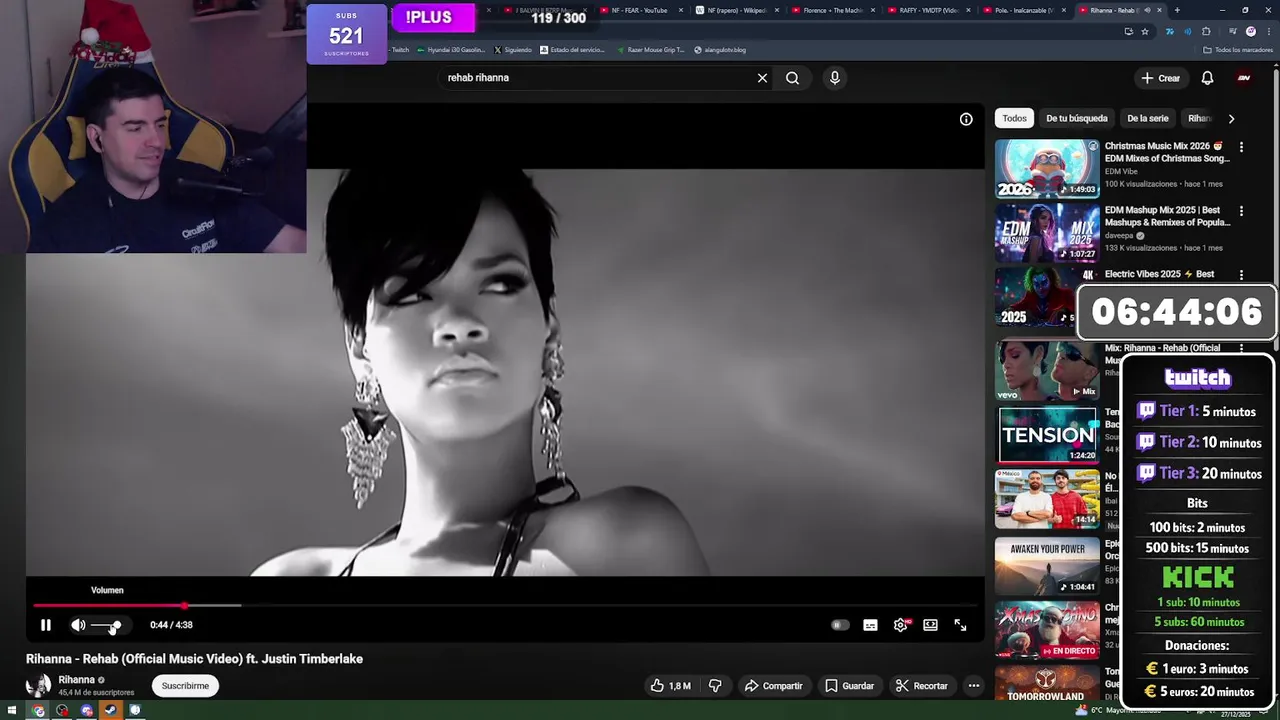Click the Recortar clip button
Image resolution: width=1280 pixels, height=720 pixels.
click(921, 686)
